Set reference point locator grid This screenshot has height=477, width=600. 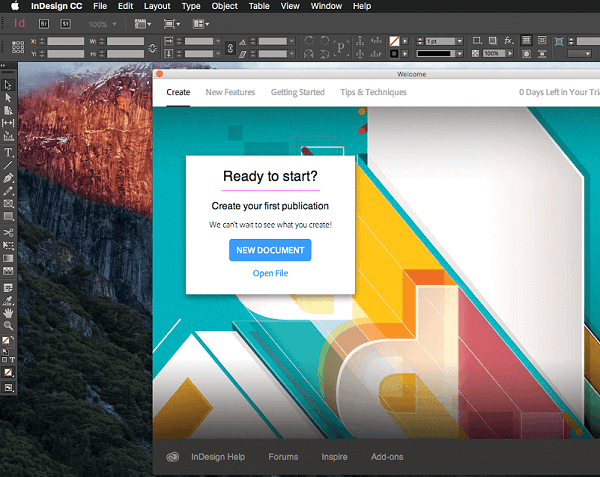point(18,47)
